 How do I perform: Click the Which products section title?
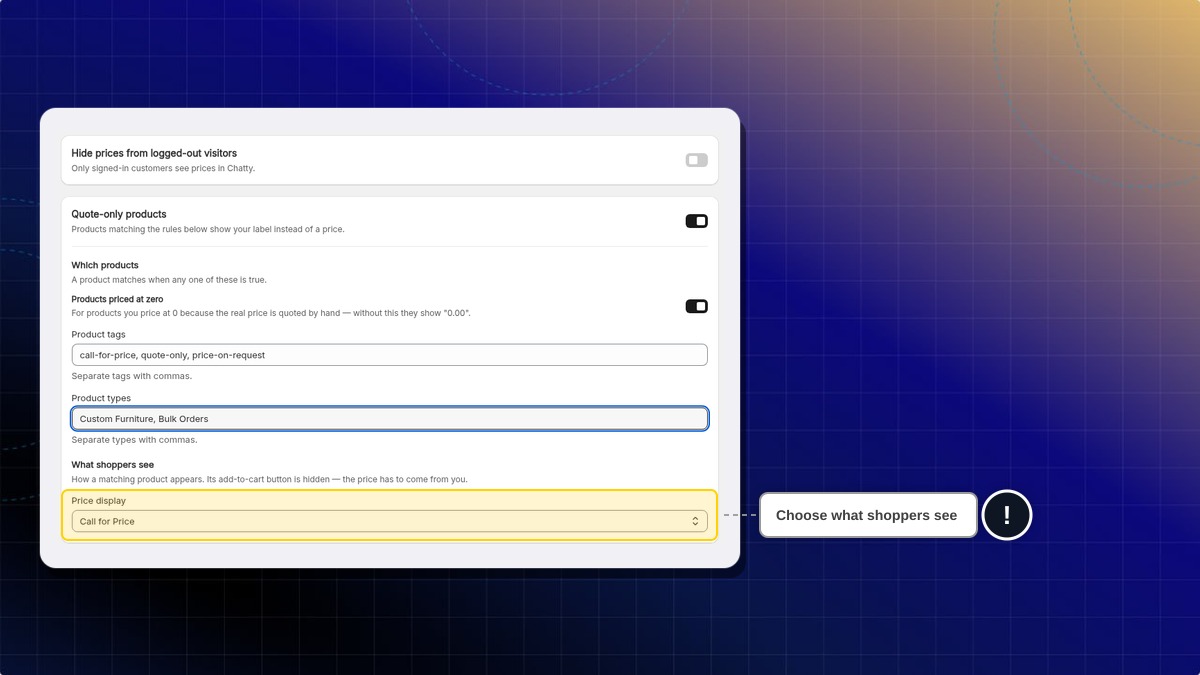click(105, 265)
